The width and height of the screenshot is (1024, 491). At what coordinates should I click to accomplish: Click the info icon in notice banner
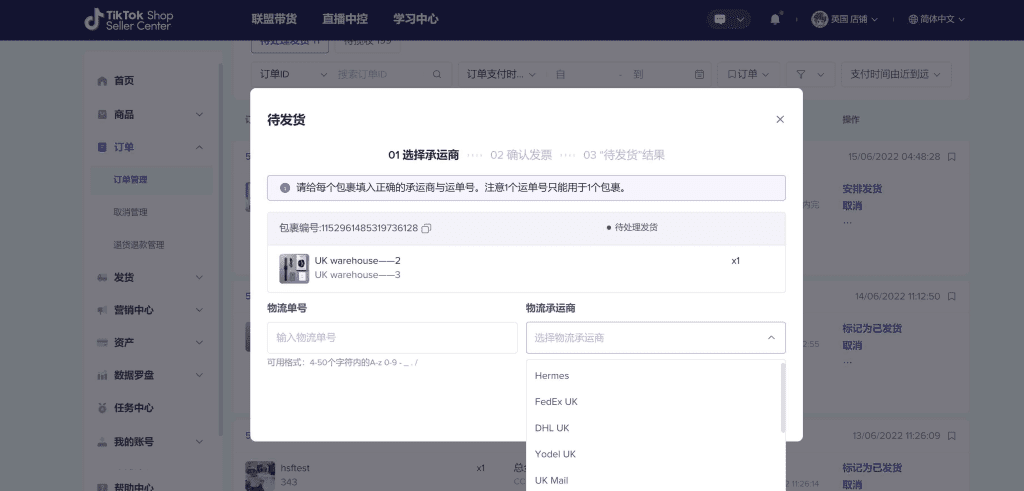[285, 188]
